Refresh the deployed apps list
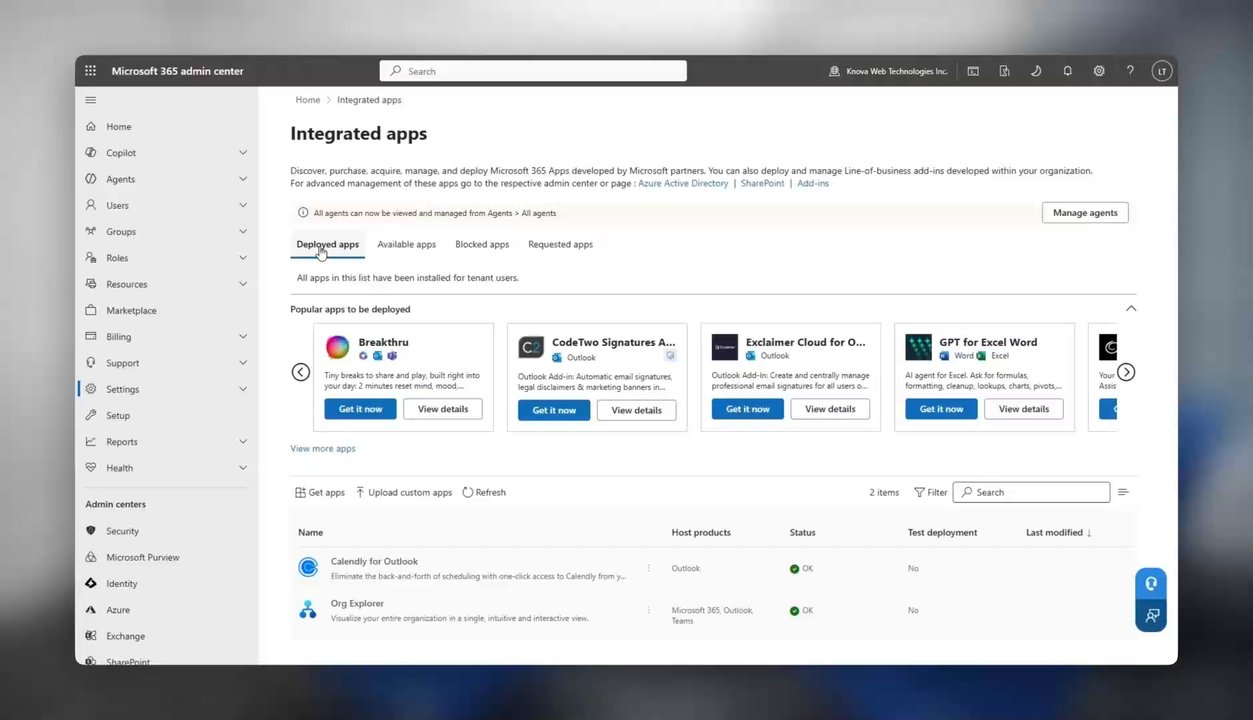The image size is (1253, 720). [x=484, y=492]
